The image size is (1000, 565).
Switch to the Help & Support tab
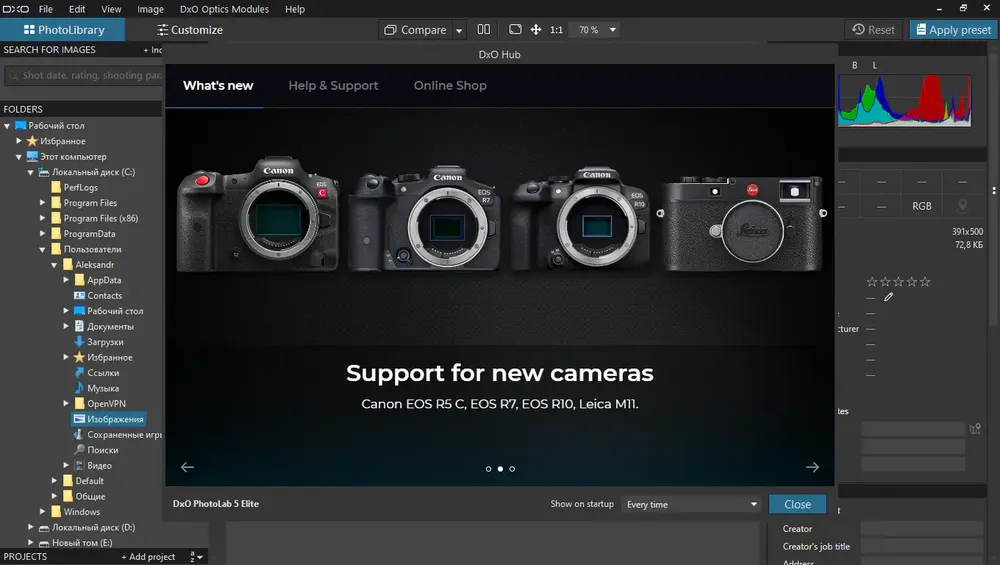[333, 85]
